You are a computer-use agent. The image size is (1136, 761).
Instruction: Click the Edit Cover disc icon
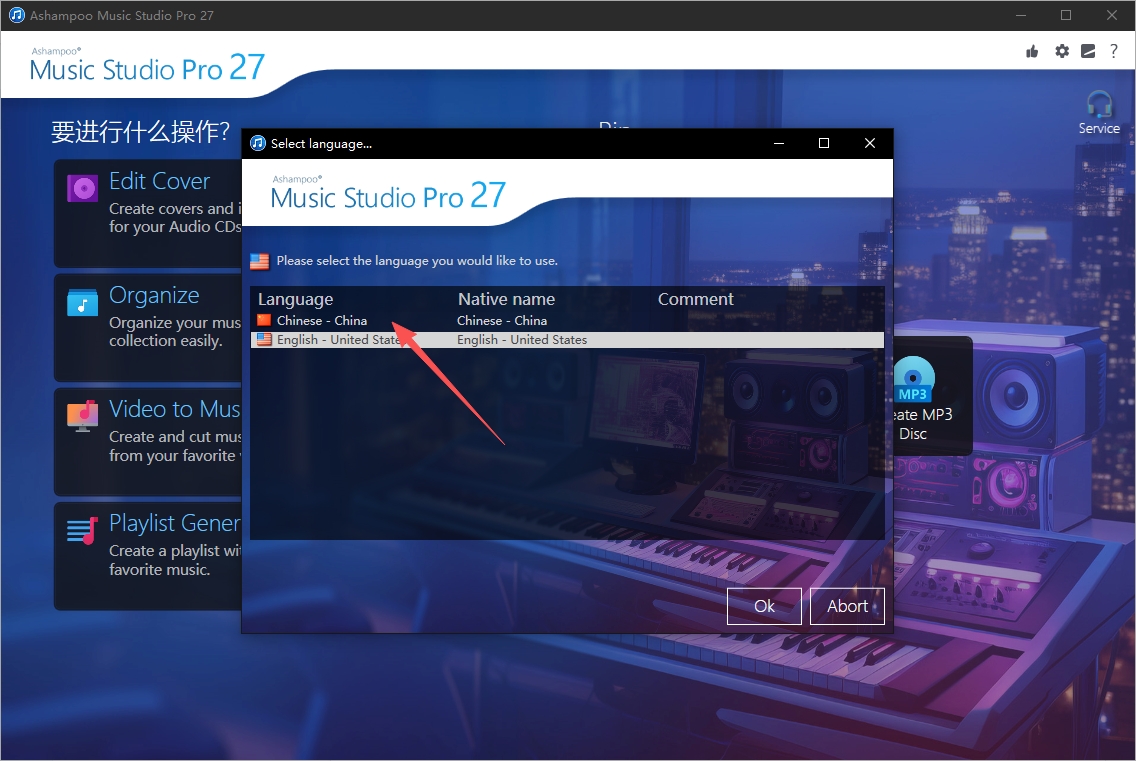coord(83,189)
